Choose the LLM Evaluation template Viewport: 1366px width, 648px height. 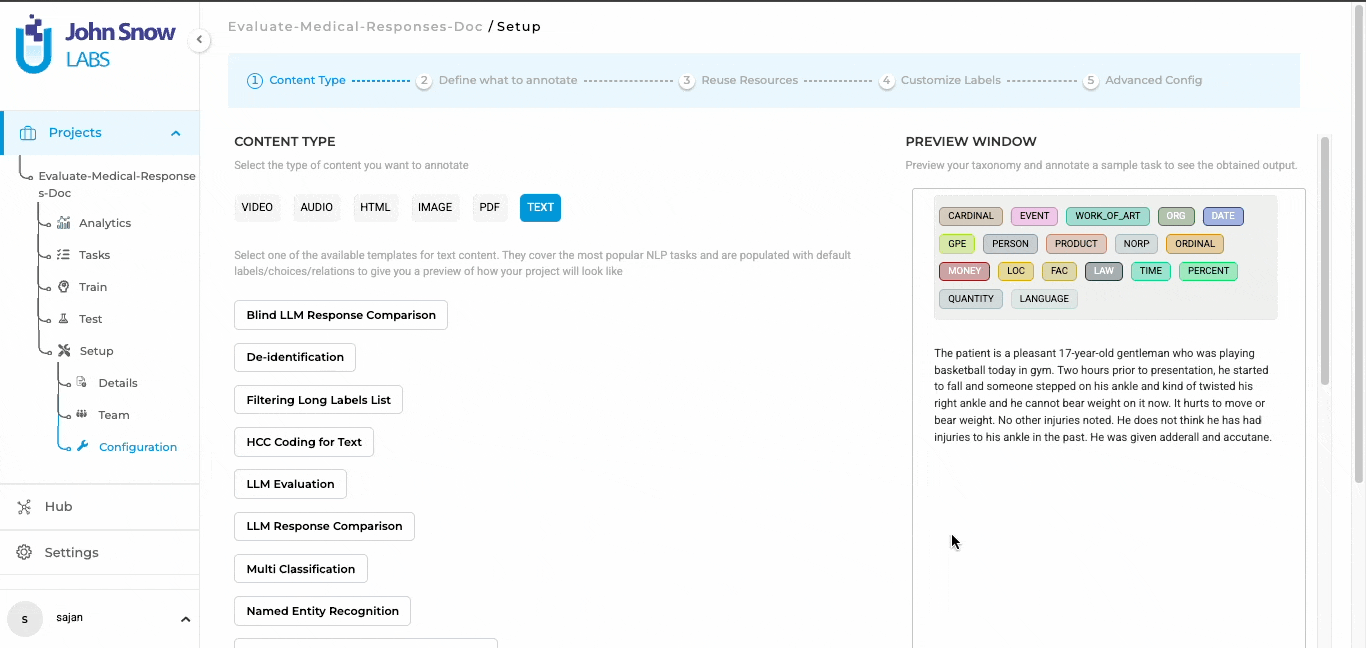(290, 484)
